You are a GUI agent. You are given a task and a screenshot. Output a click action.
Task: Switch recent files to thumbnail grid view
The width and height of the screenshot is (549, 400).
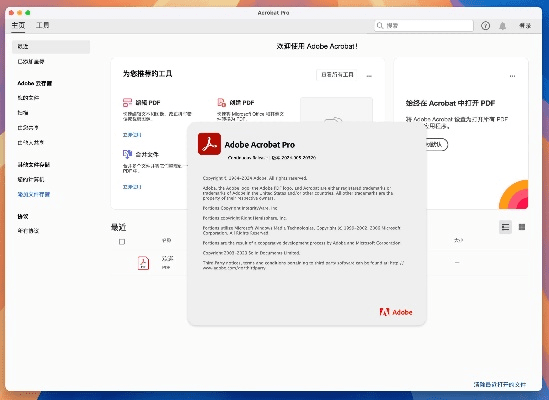click(x=522, y=227)
